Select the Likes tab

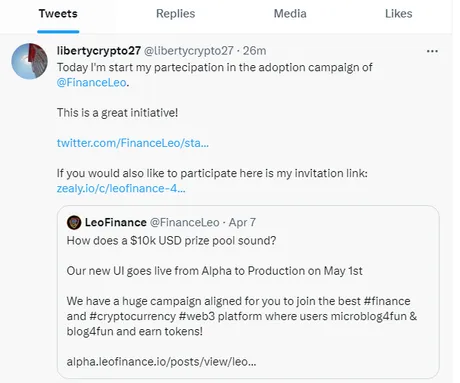click(398, 14)
